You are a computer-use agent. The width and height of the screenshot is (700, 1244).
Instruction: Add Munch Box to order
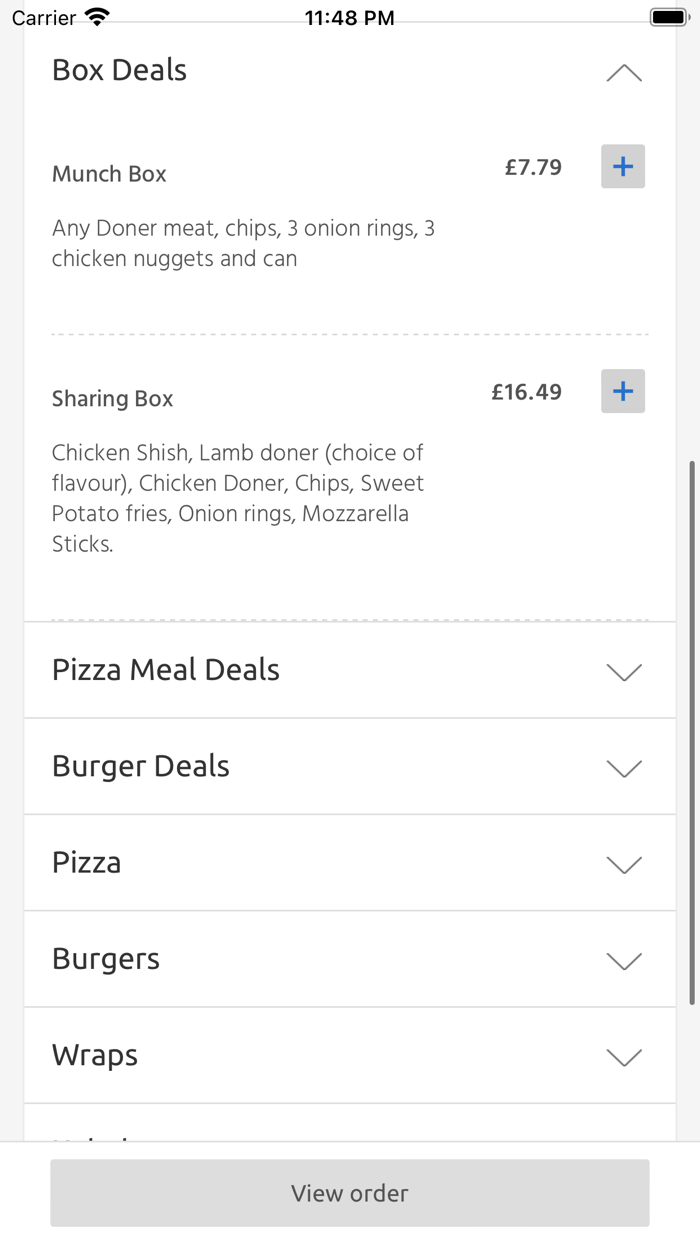pos(623,167)
